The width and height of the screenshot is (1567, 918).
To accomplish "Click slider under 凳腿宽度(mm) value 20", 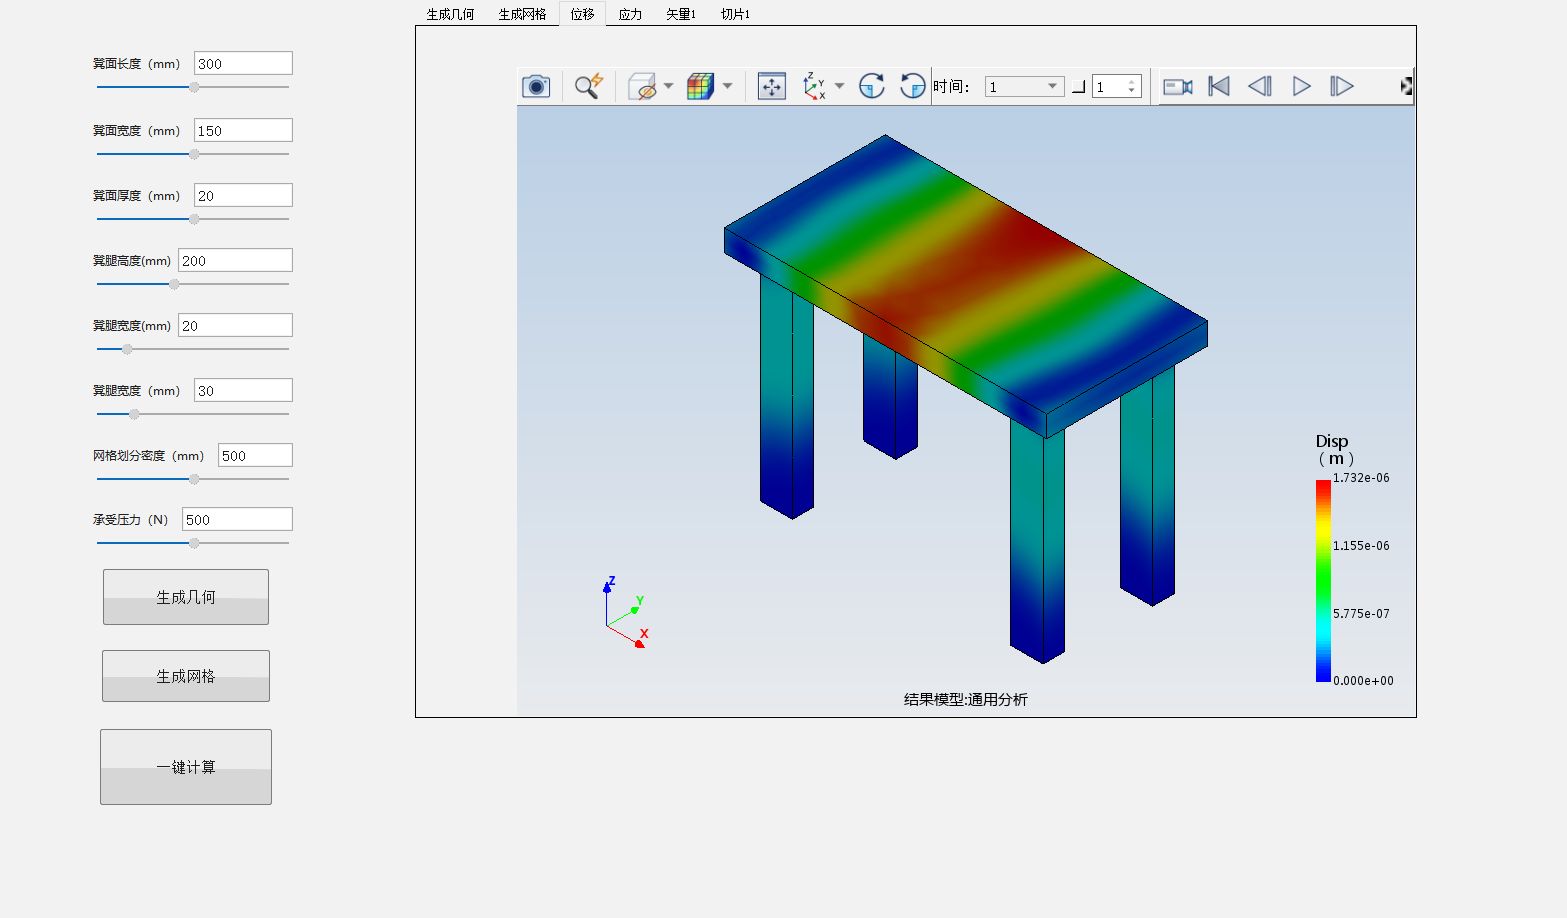I will pos(193,349).
